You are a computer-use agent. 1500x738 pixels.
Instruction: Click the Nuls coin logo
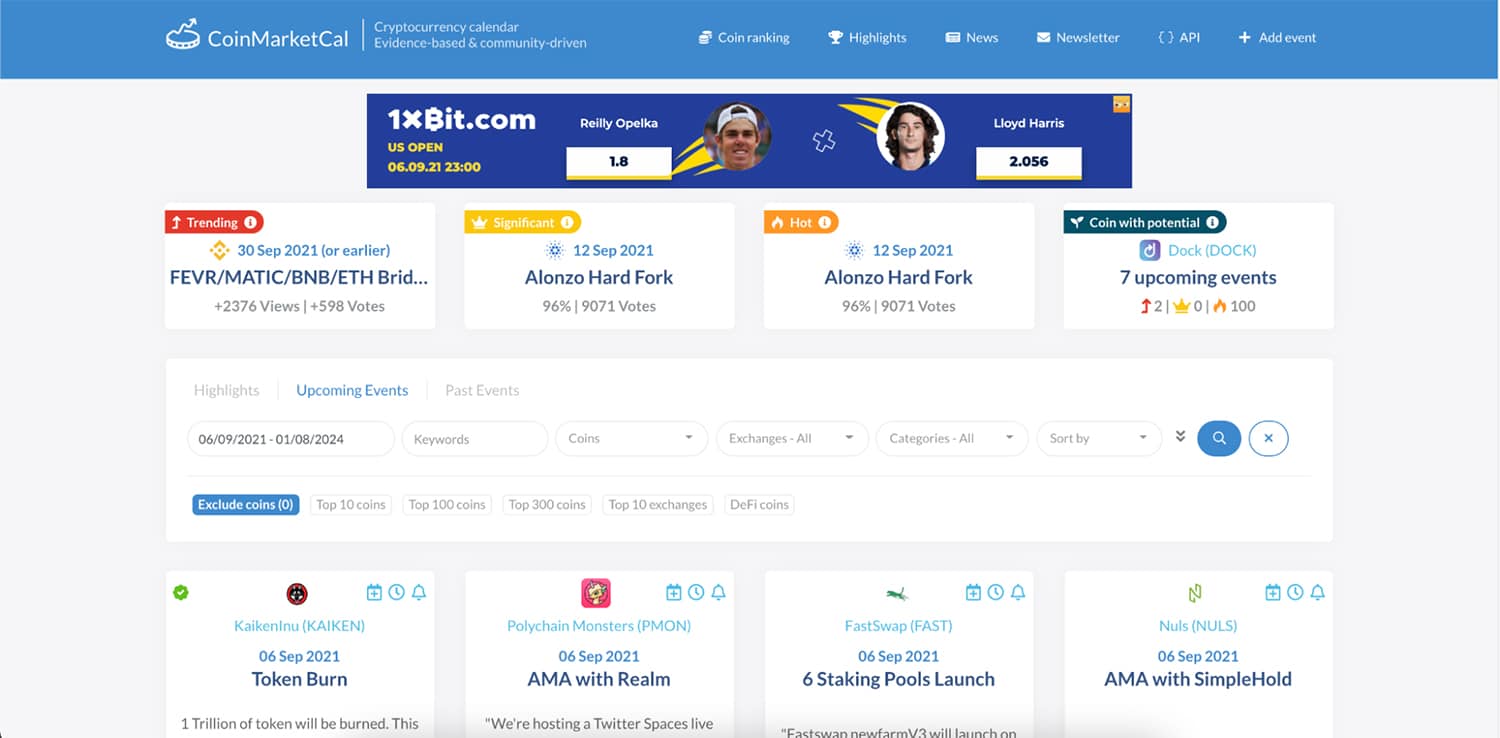(x=1195, y=594)
